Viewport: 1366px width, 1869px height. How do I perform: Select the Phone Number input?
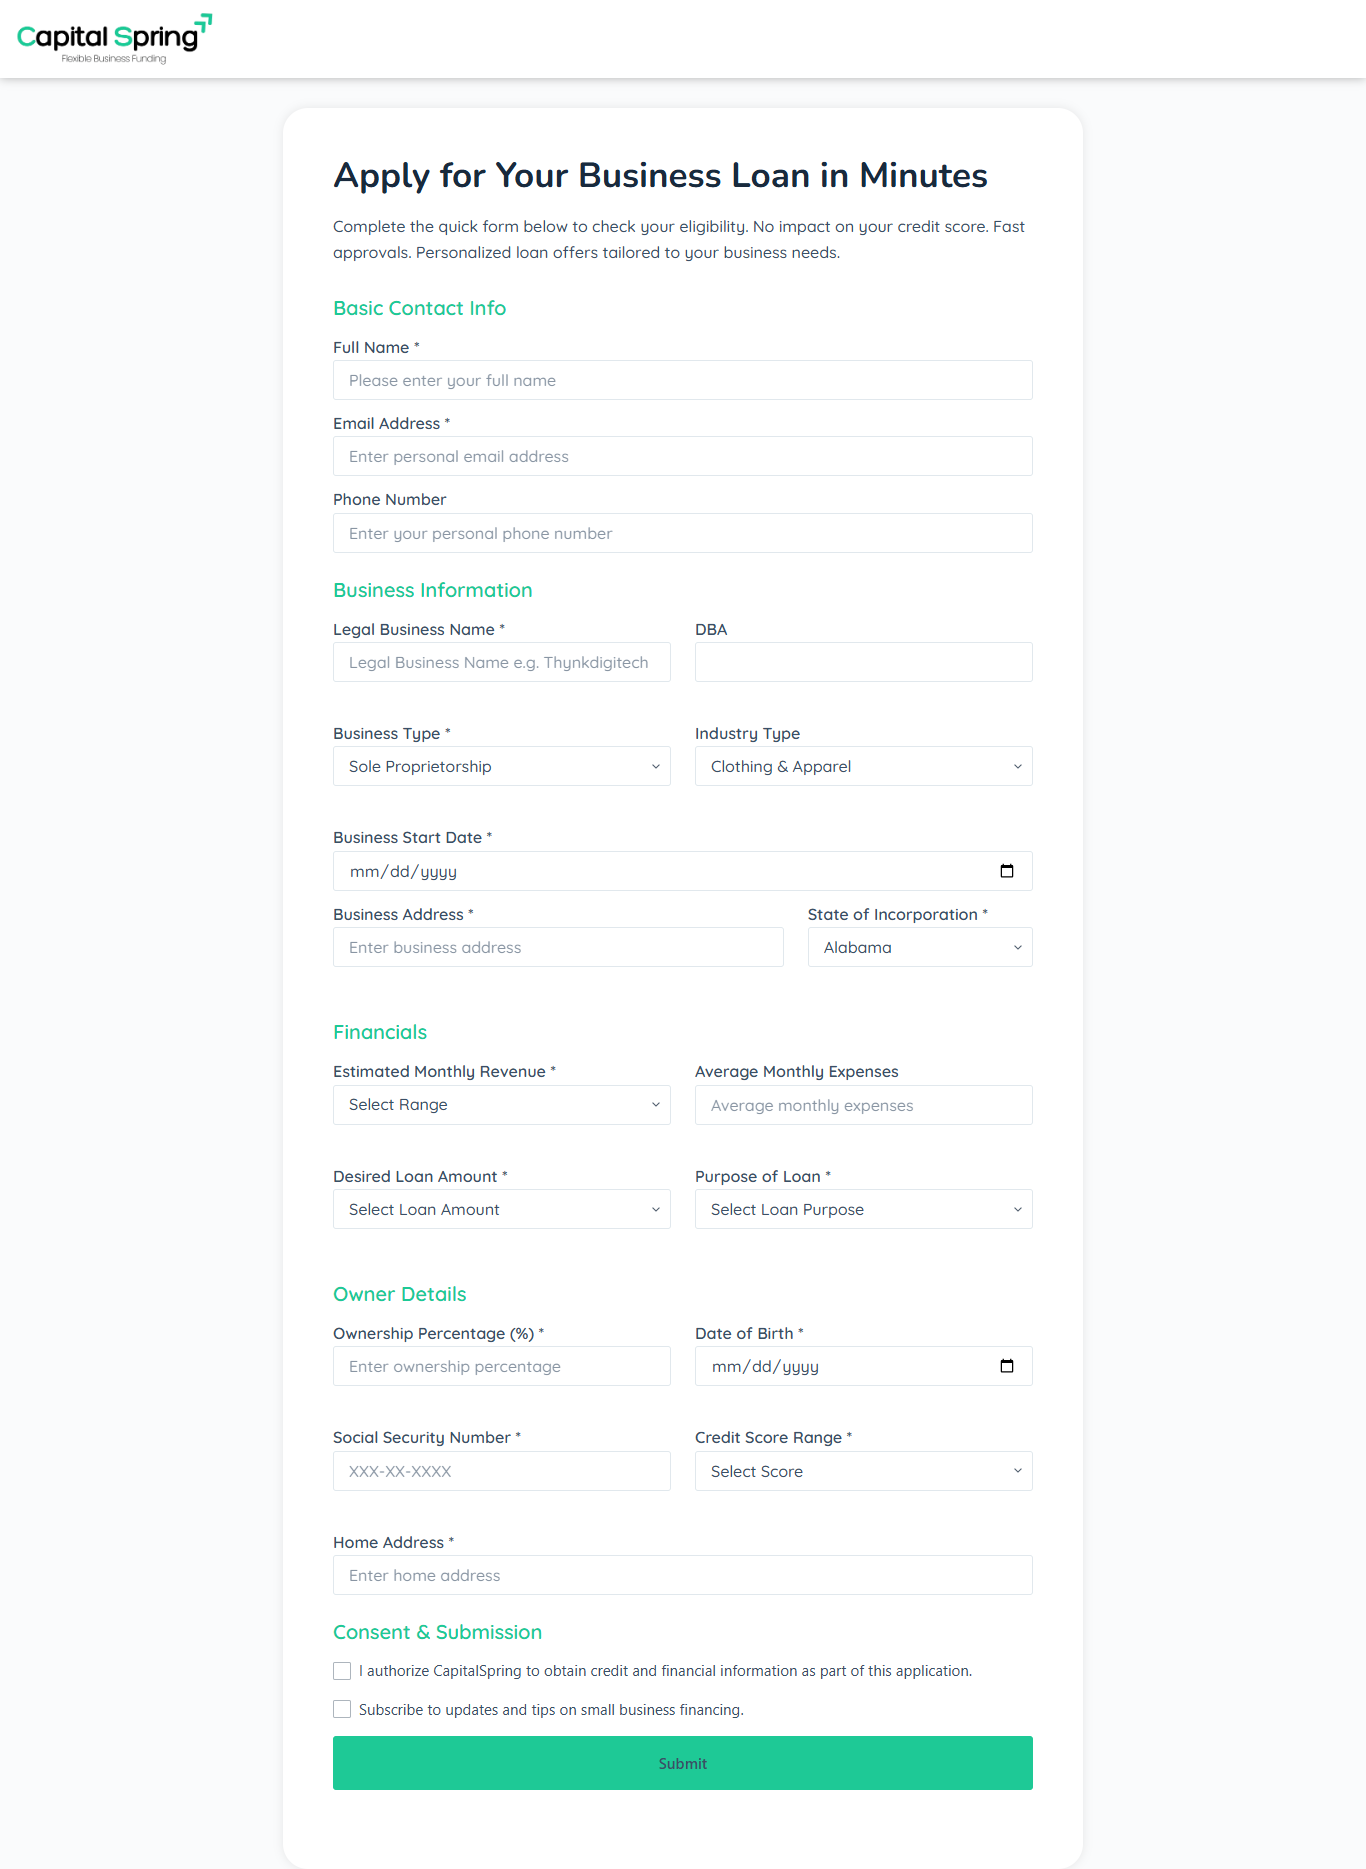682,533
